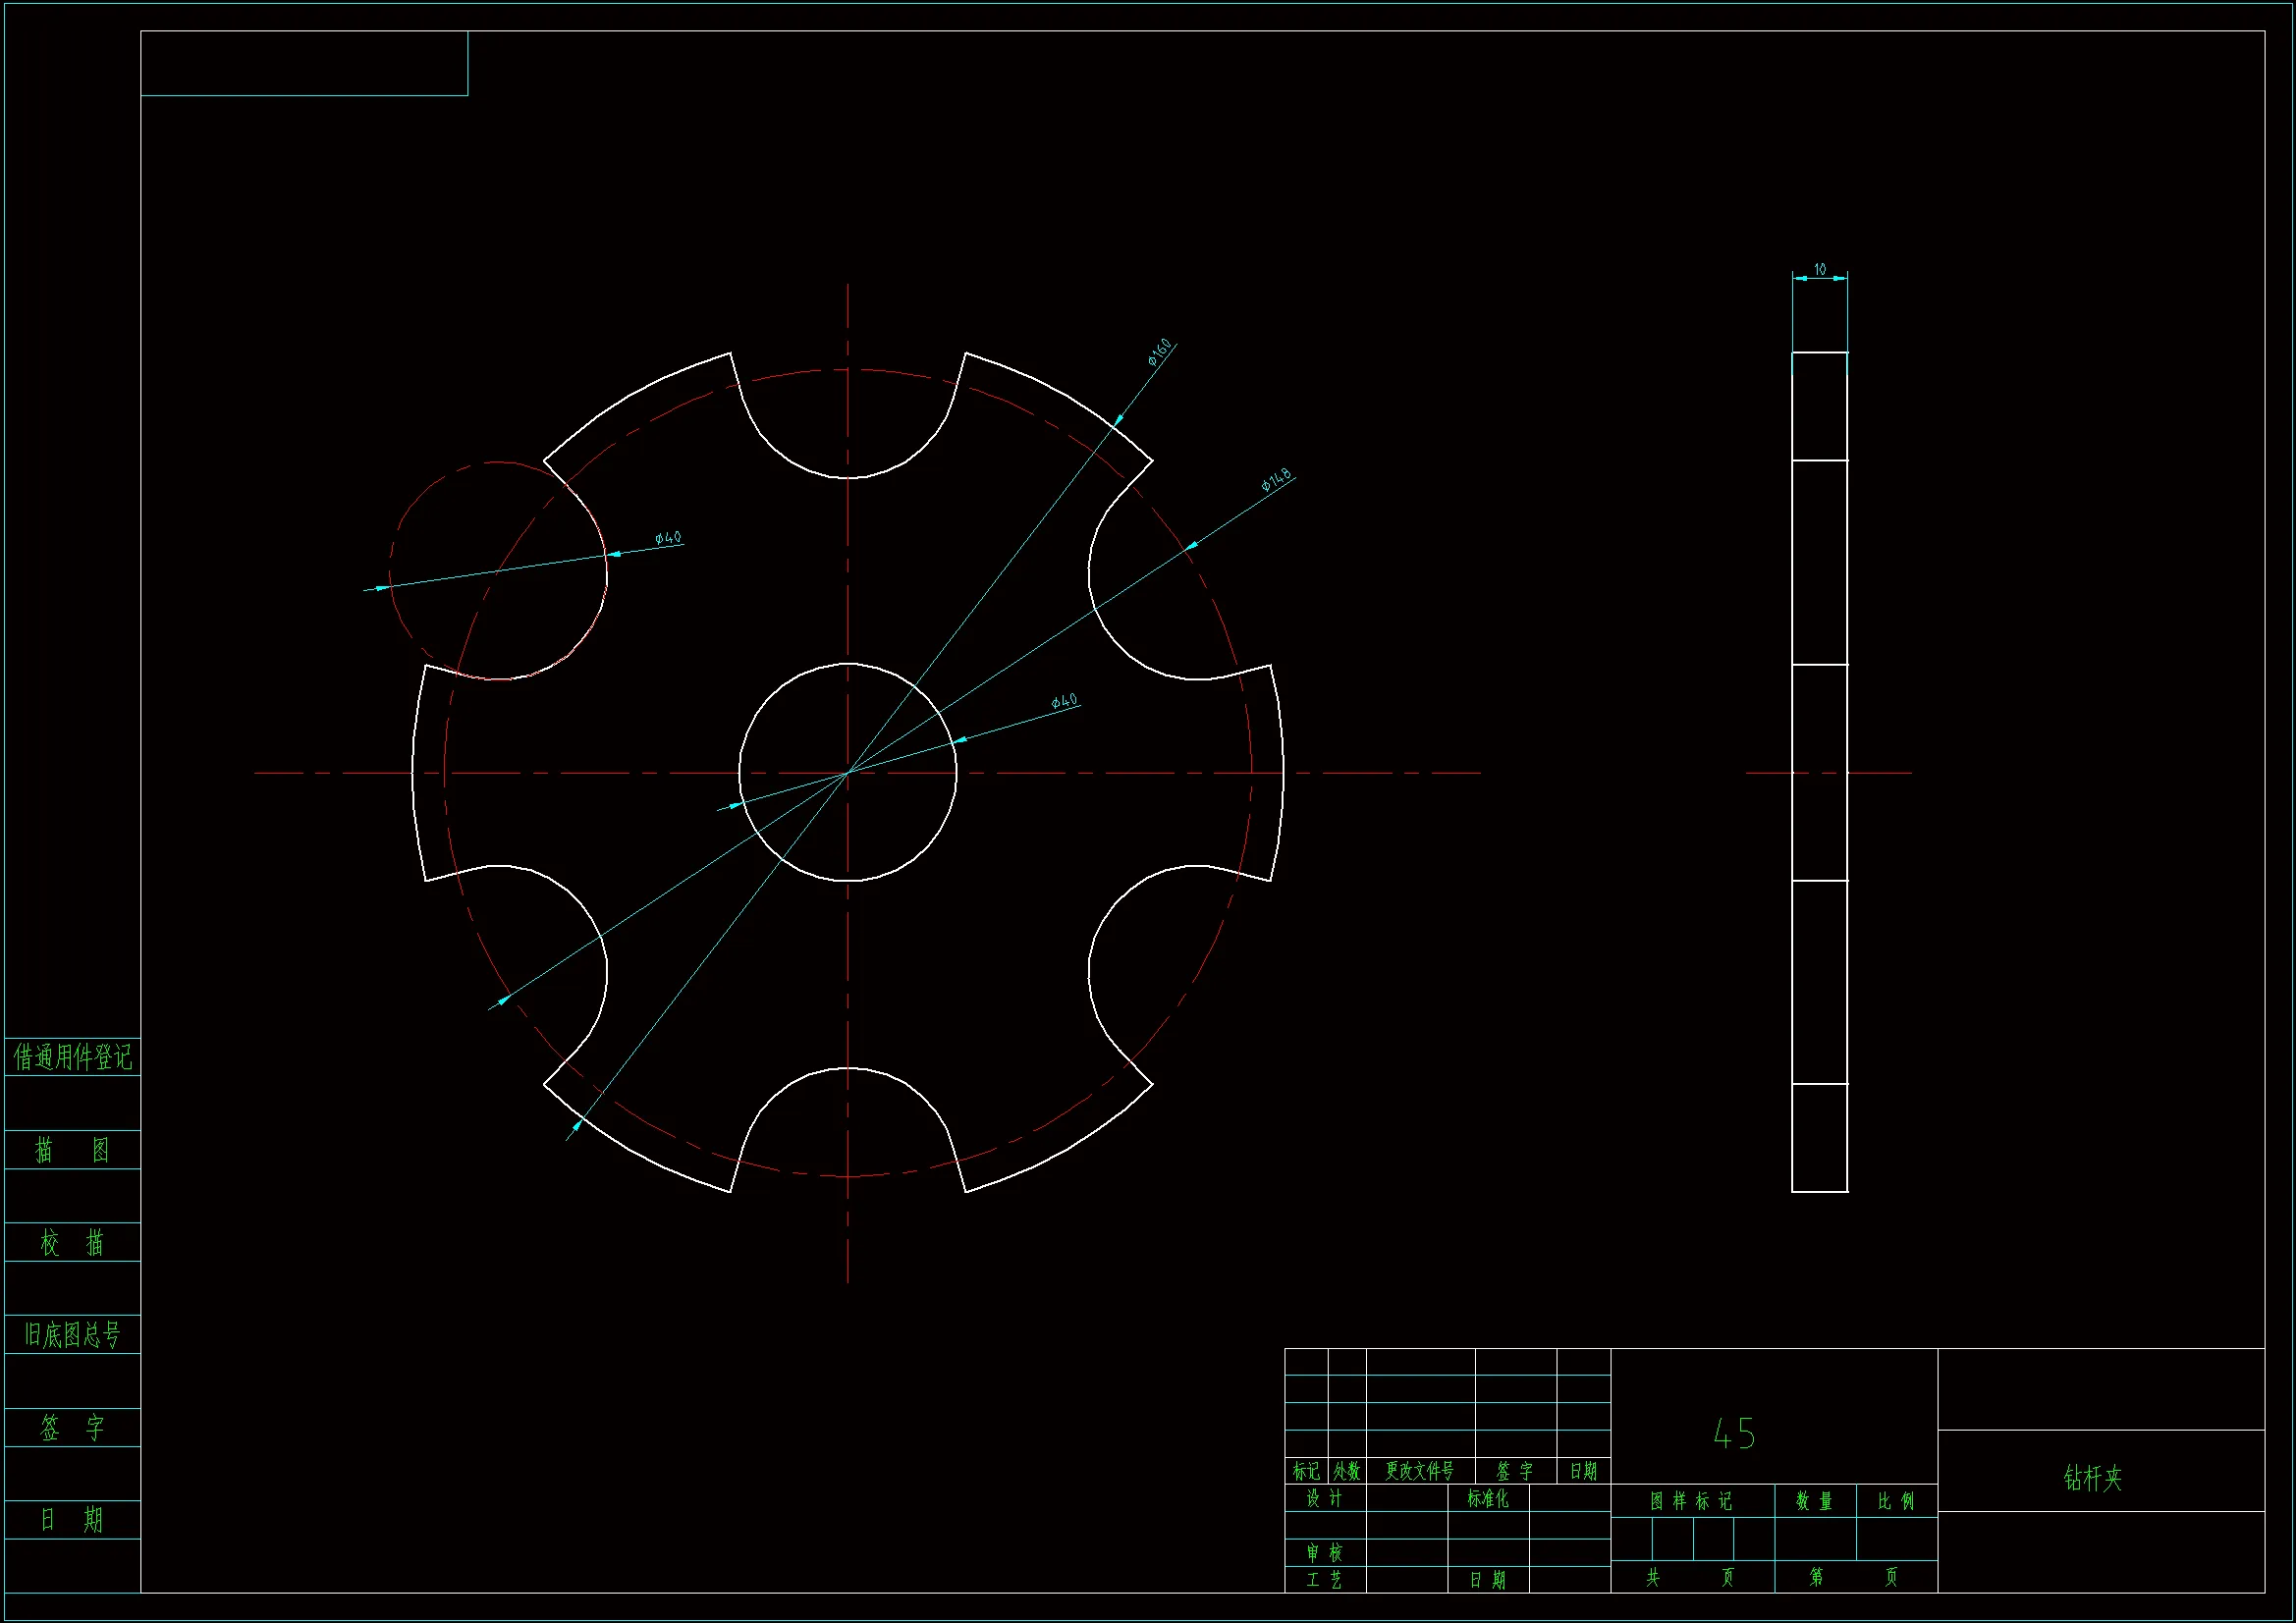This screenshot has width=2296, height=1623.
Task: Click the 更改文件号 title block cell
Action: point(1419,1471)
